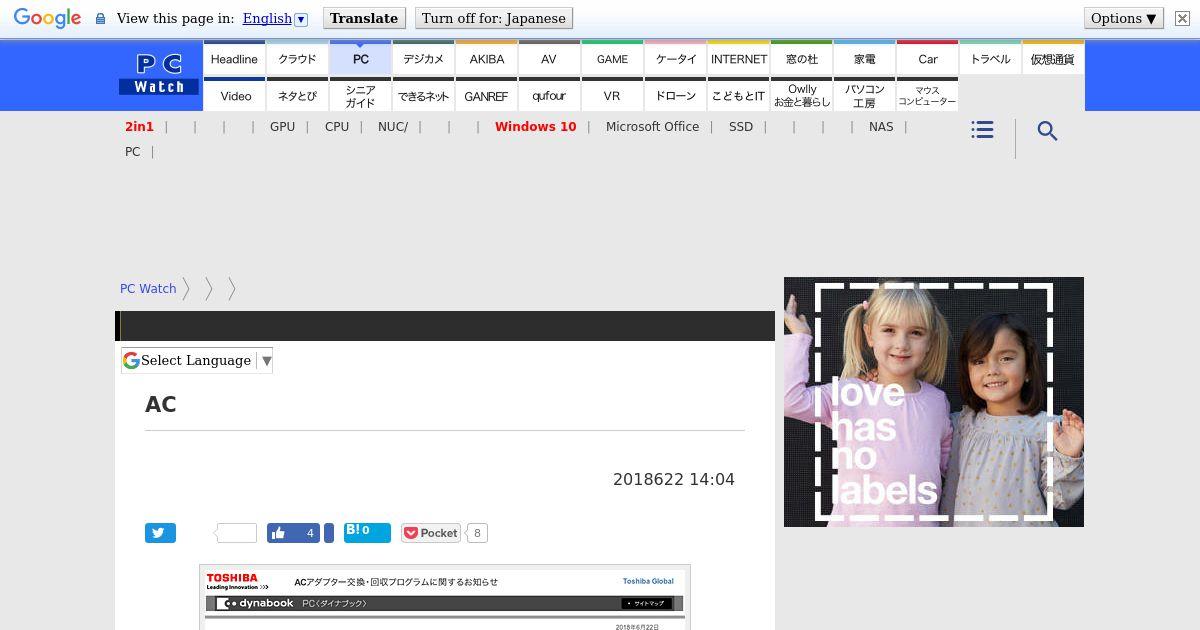Open the VR tab
The width and height of the screenshot is (1200, 630).
click(x=612, y=96)
